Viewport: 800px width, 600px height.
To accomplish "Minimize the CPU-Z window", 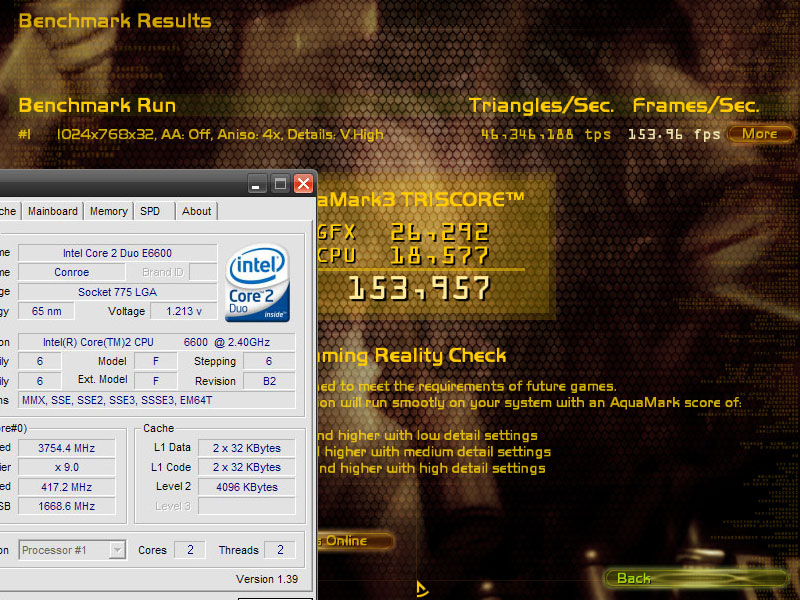I will pyautogui.click(x=256, y=184).
